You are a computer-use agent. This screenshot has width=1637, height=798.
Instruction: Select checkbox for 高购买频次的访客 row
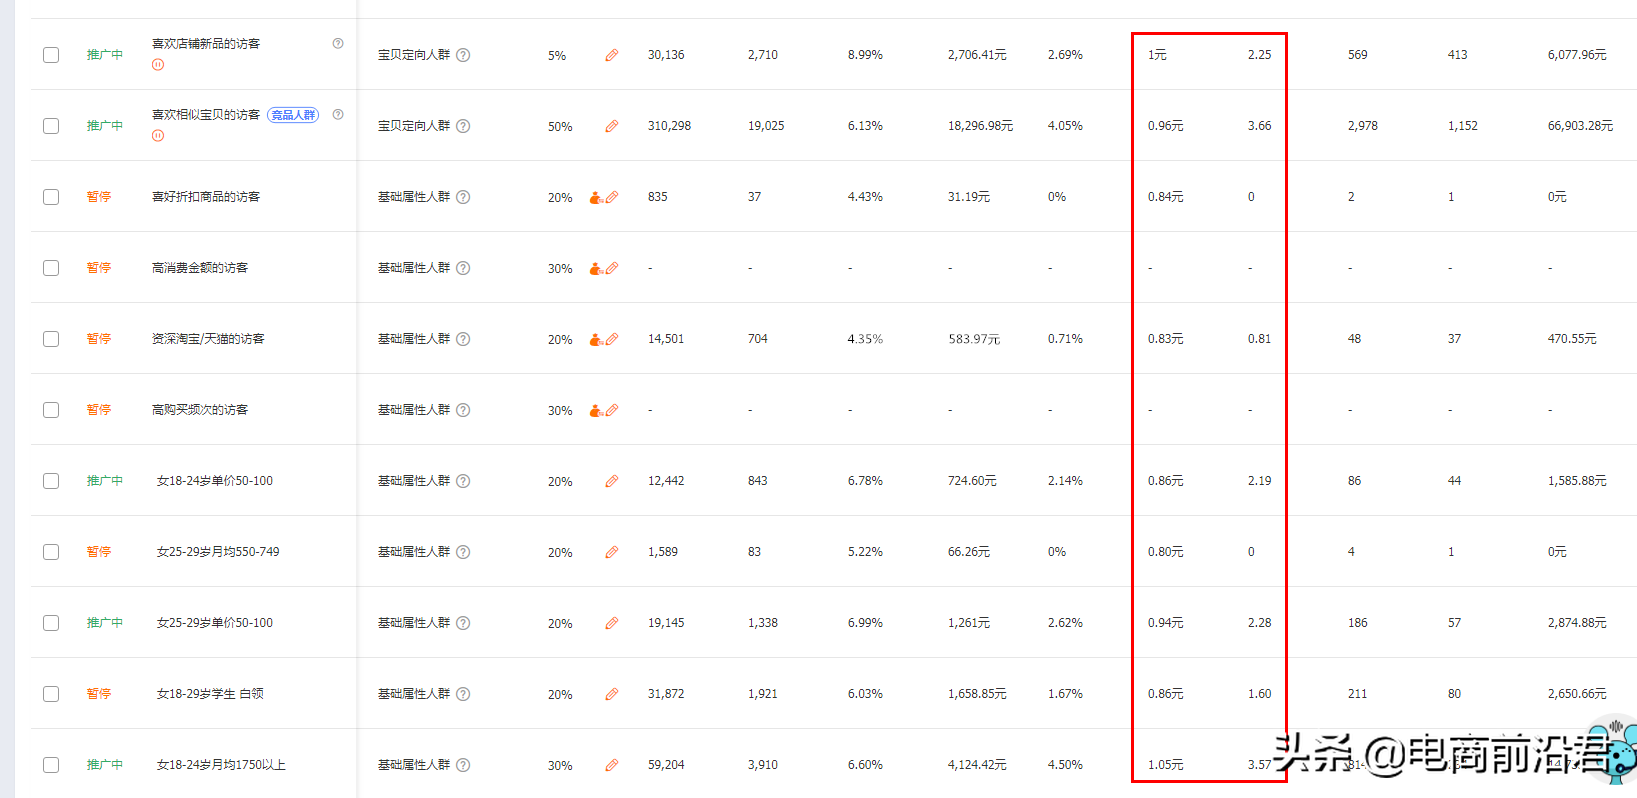[51, 410]
